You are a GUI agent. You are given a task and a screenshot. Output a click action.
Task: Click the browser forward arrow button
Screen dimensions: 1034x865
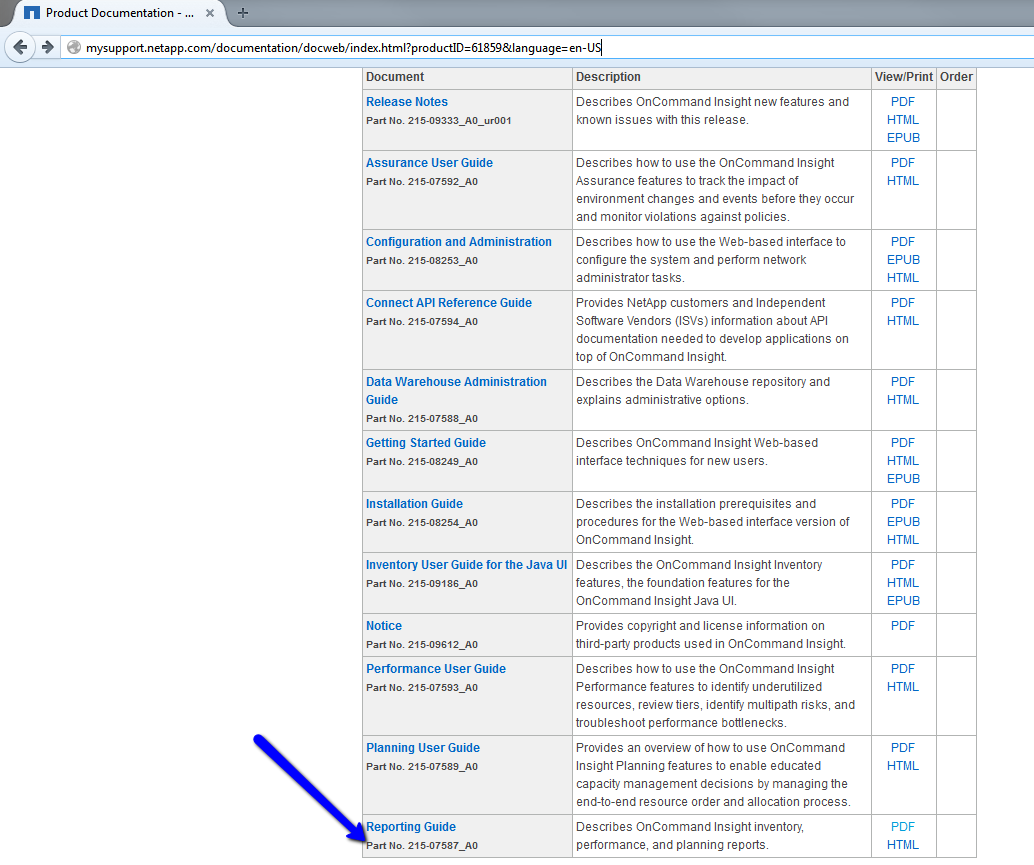47,47
